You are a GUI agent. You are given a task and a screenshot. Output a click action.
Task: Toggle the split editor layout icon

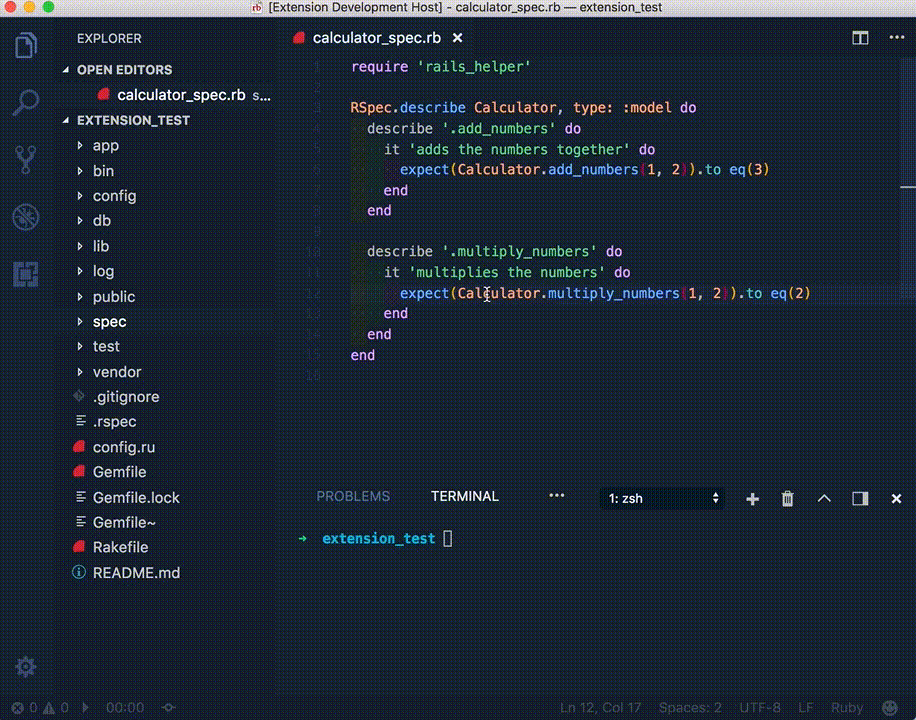[860, 37]
